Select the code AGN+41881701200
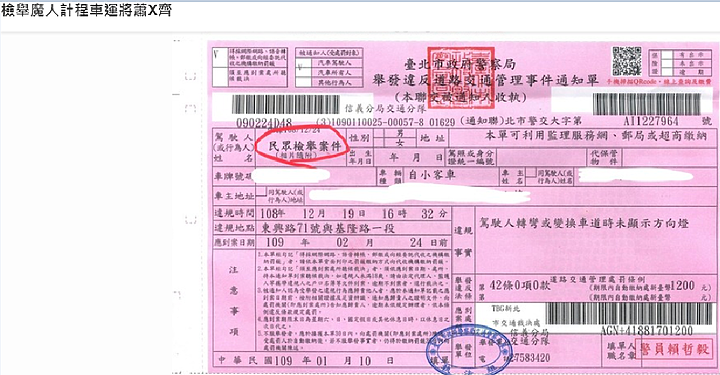Screen dimensions: 720x375 click(646, 330)
